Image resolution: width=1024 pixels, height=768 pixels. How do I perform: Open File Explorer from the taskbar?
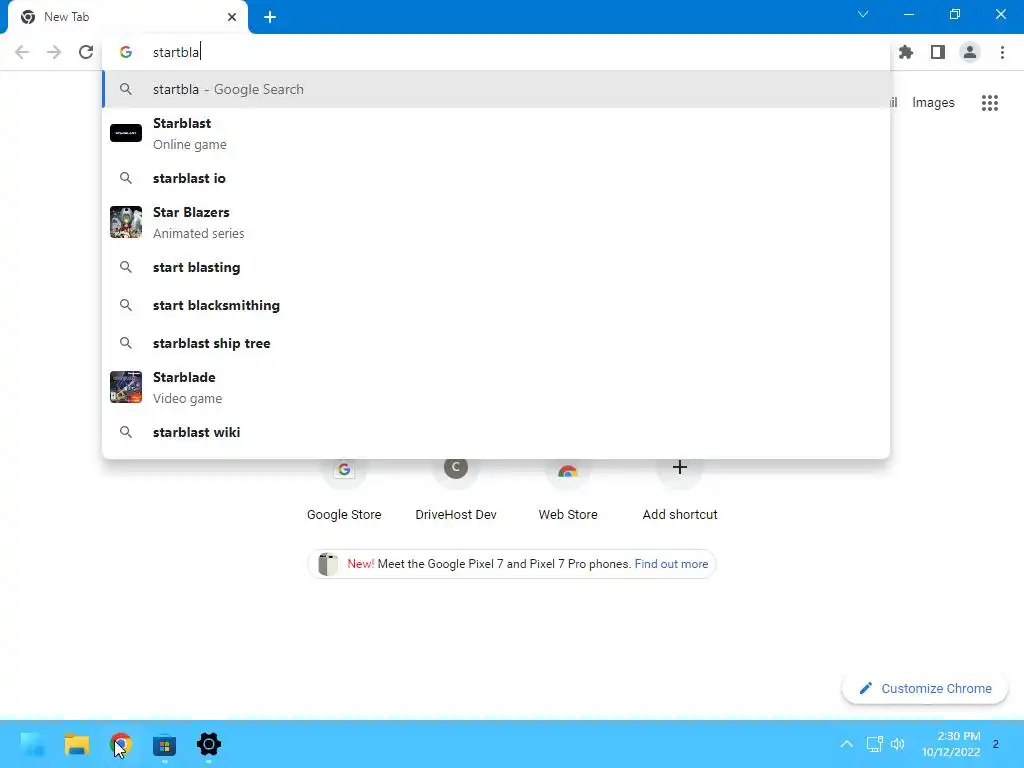coord(77,744)
